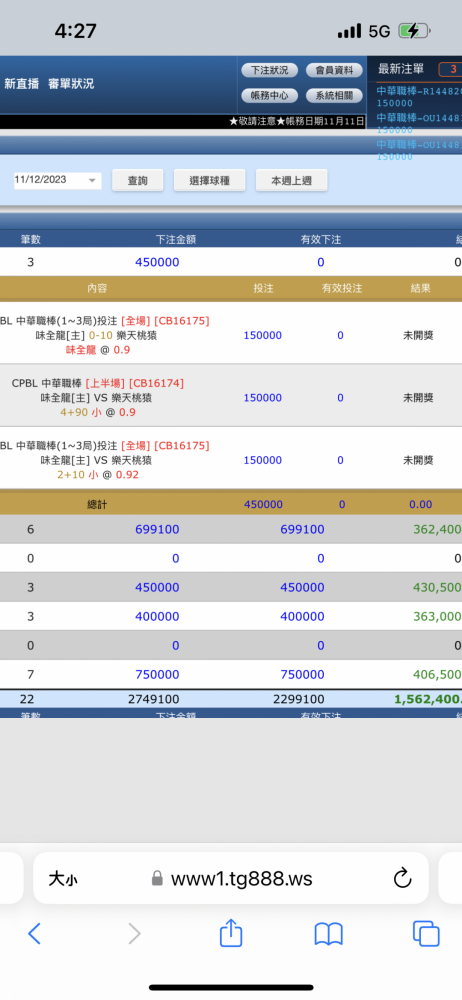Open the 會員資料 menu button
The height and width of the screenshot is (1000, 462).
[334, 70]
